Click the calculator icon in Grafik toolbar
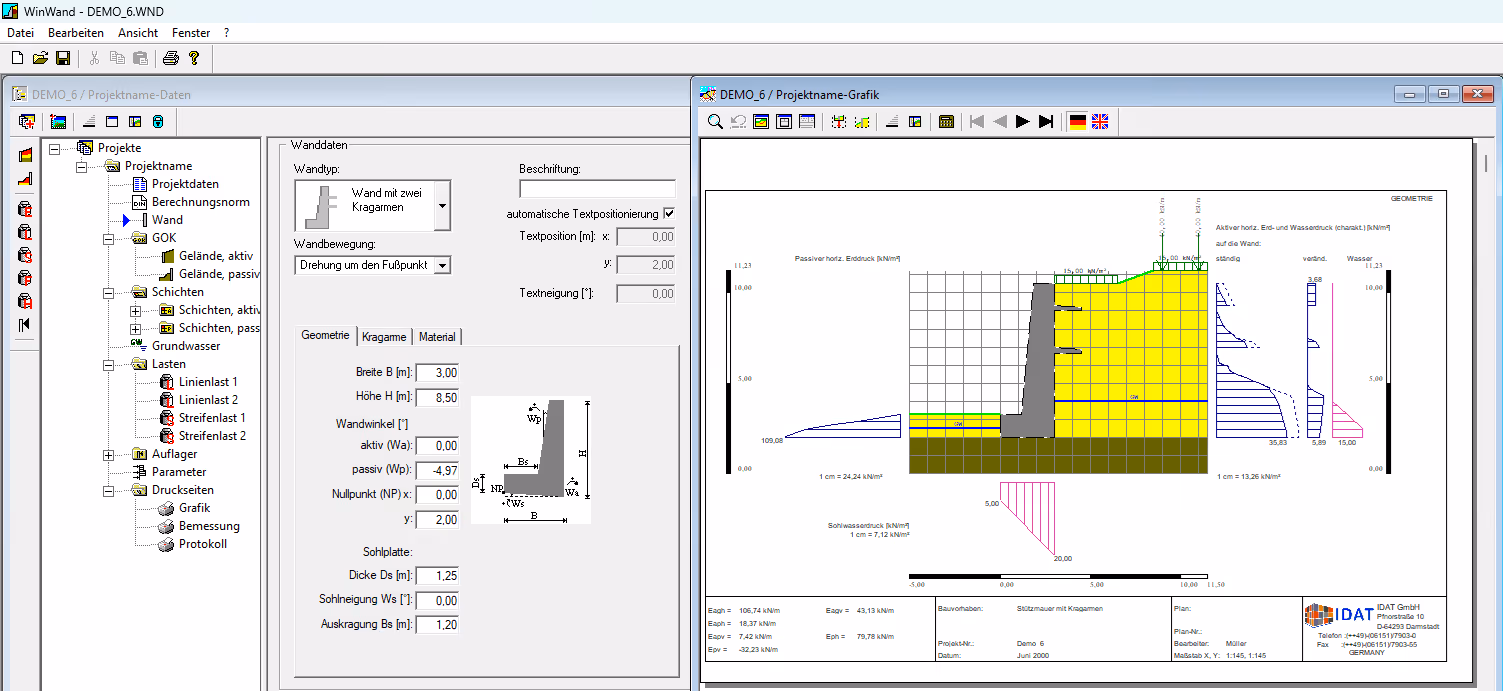Image resolution: width=1503 pixels, height=691 pixels. pos(946,122)
